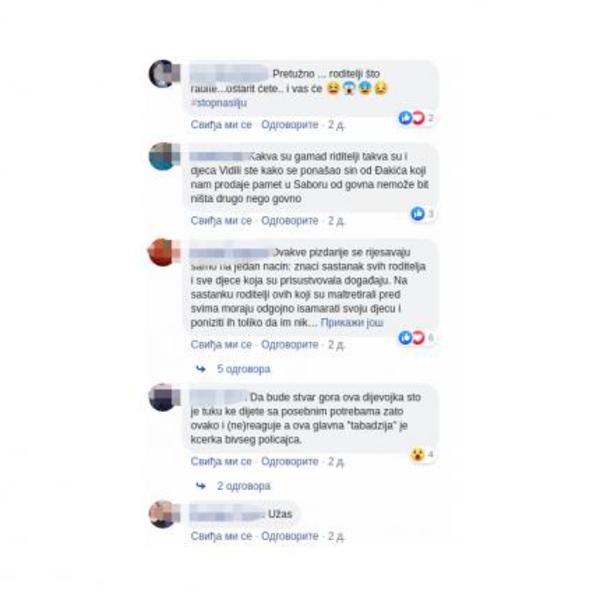Click the heart reaction icon on first comment
The height and width of the screenshot is (600, 600).
pyautogui.click(x=418, y=118)
